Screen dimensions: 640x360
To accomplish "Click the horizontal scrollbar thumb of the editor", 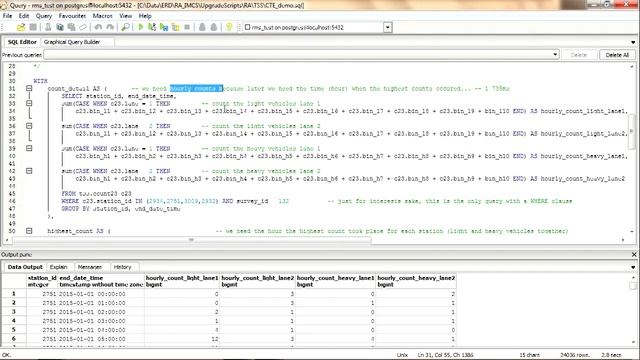I will click(191, 240).
